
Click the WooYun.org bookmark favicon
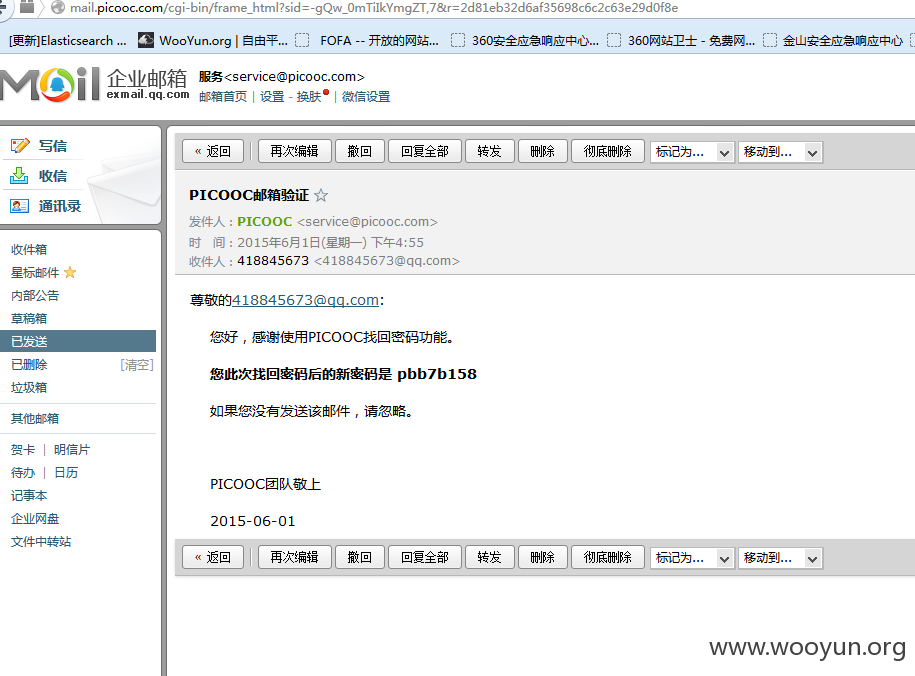pos(146,40)
